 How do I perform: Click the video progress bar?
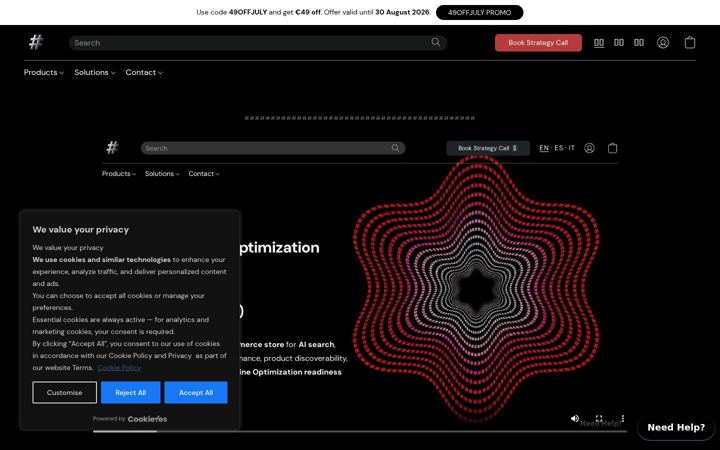click(x=360, y=431)
